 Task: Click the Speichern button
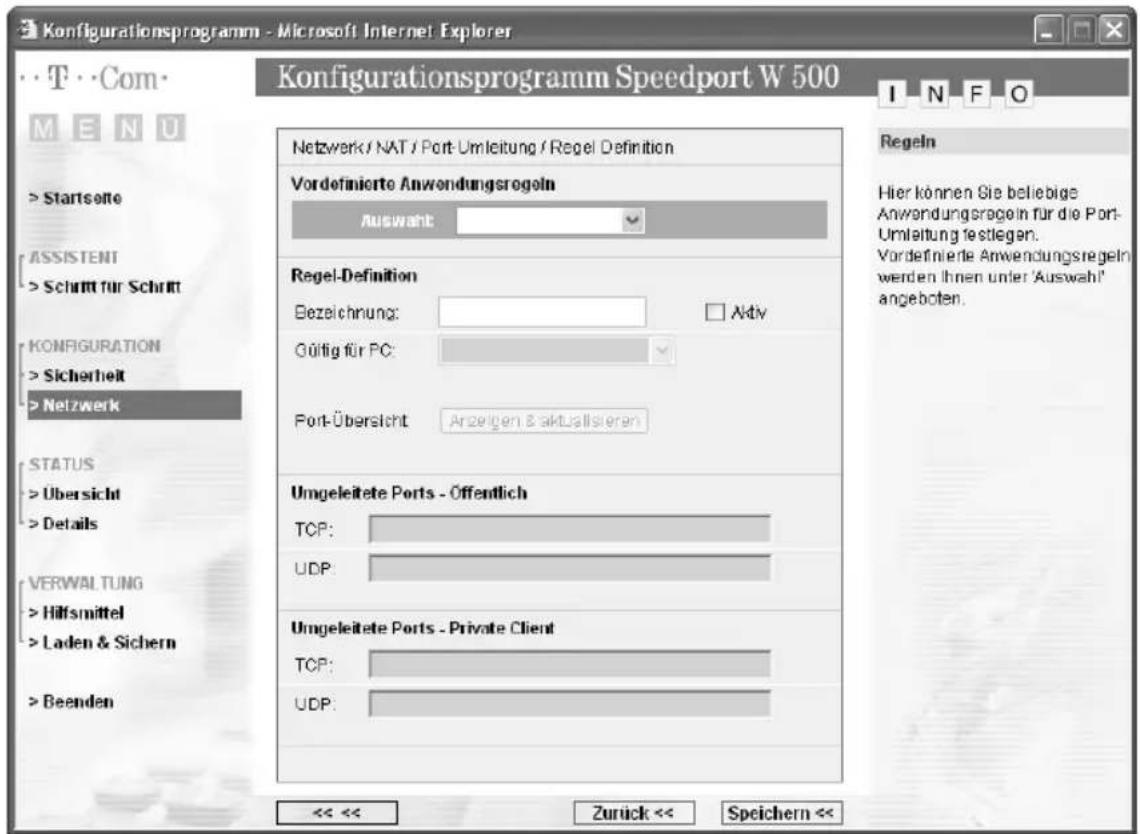pos(782,813)
